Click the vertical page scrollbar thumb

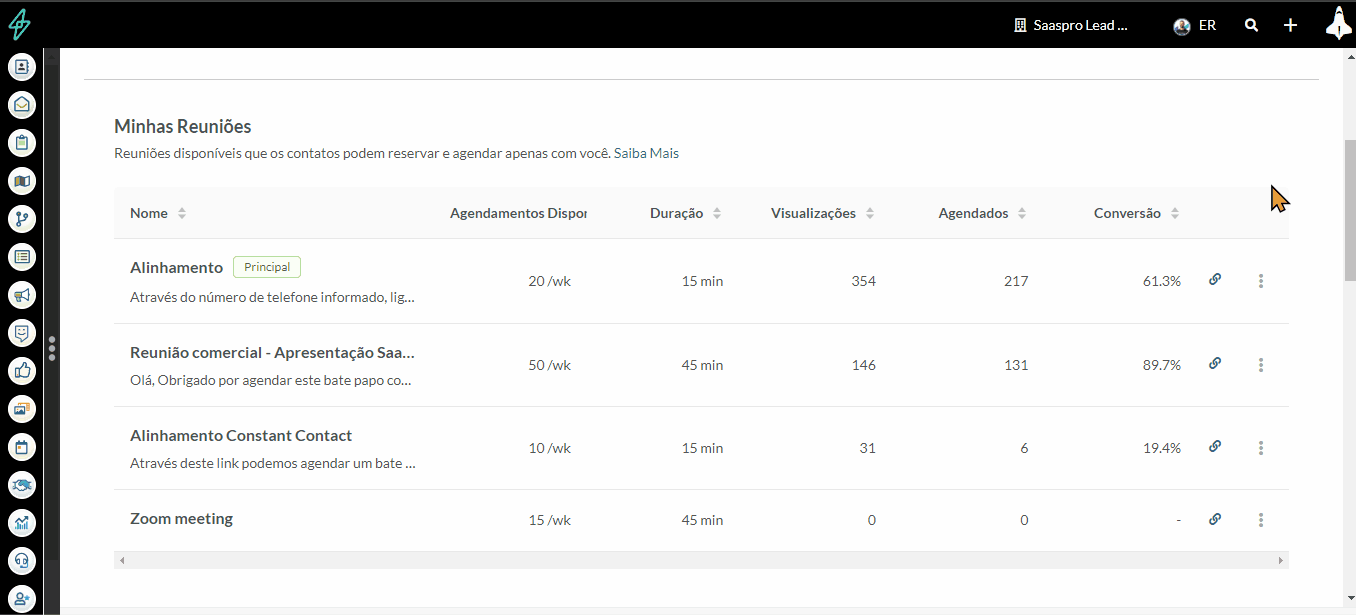coord(1349,210)
